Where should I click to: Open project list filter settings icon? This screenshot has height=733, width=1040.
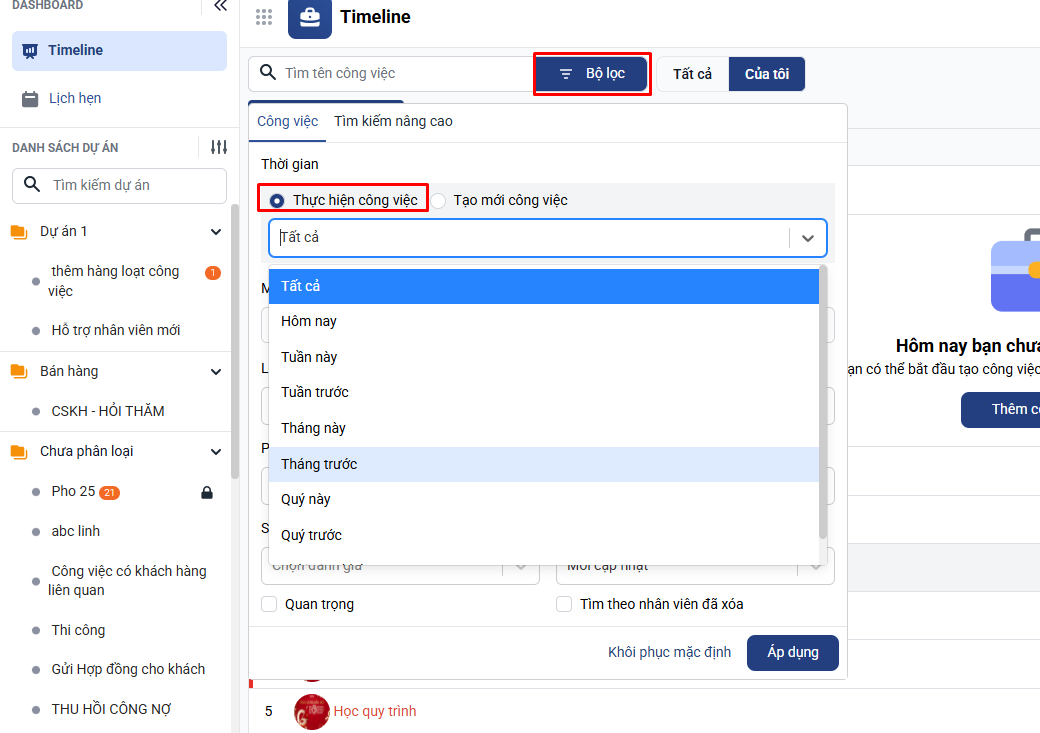click(x=219, y=148)
